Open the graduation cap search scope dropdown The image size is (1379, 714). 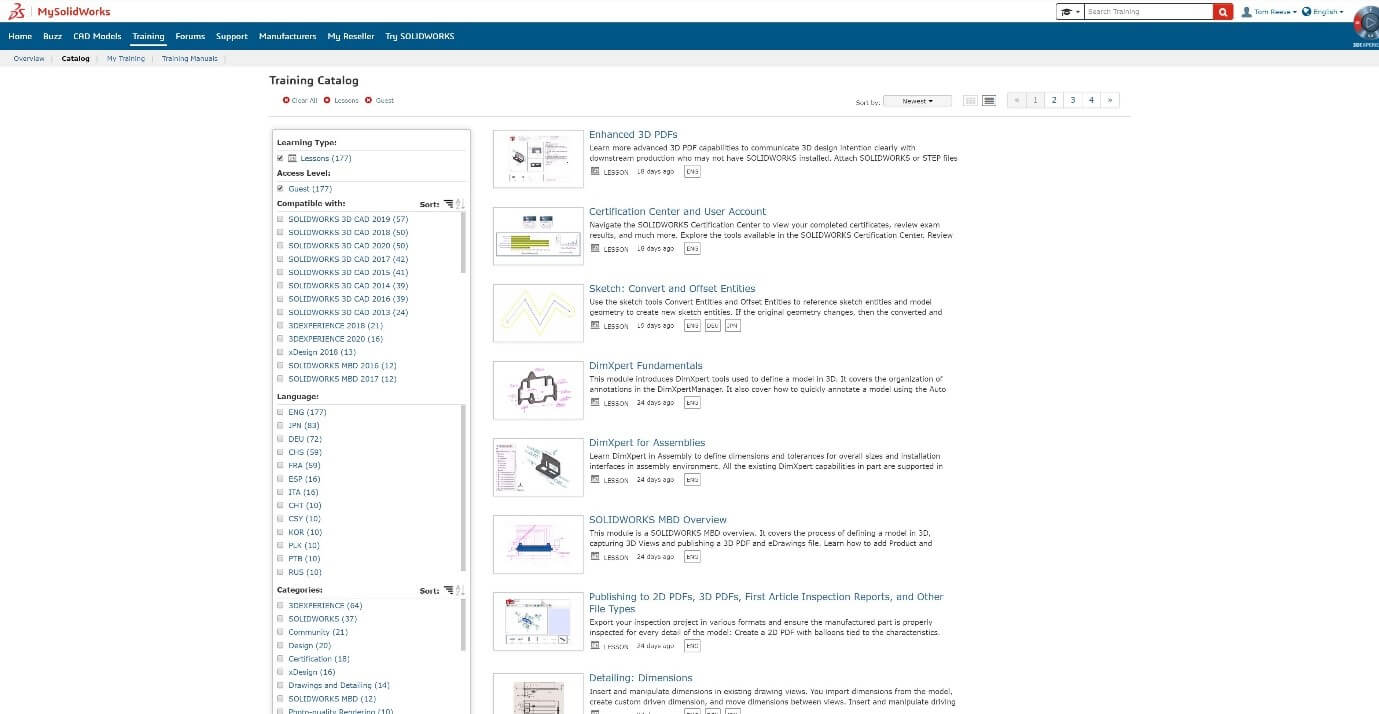(1070, 12)
